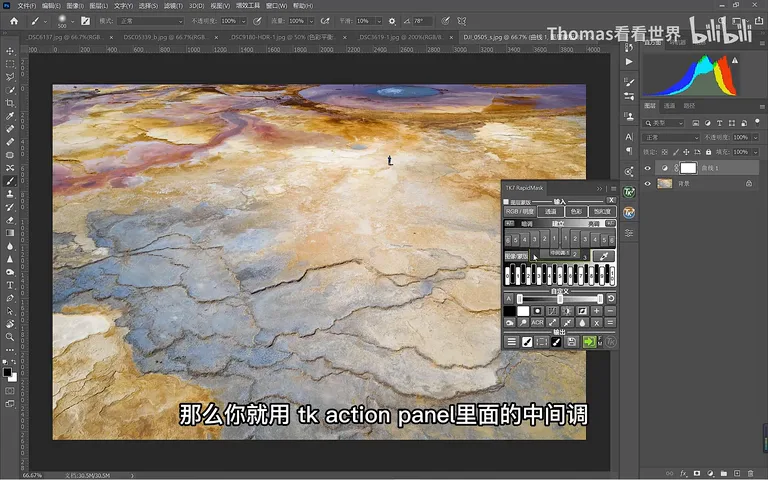The image size is (768, 480).
Task: Hide the Background layer eye
Action: point(648,183)
